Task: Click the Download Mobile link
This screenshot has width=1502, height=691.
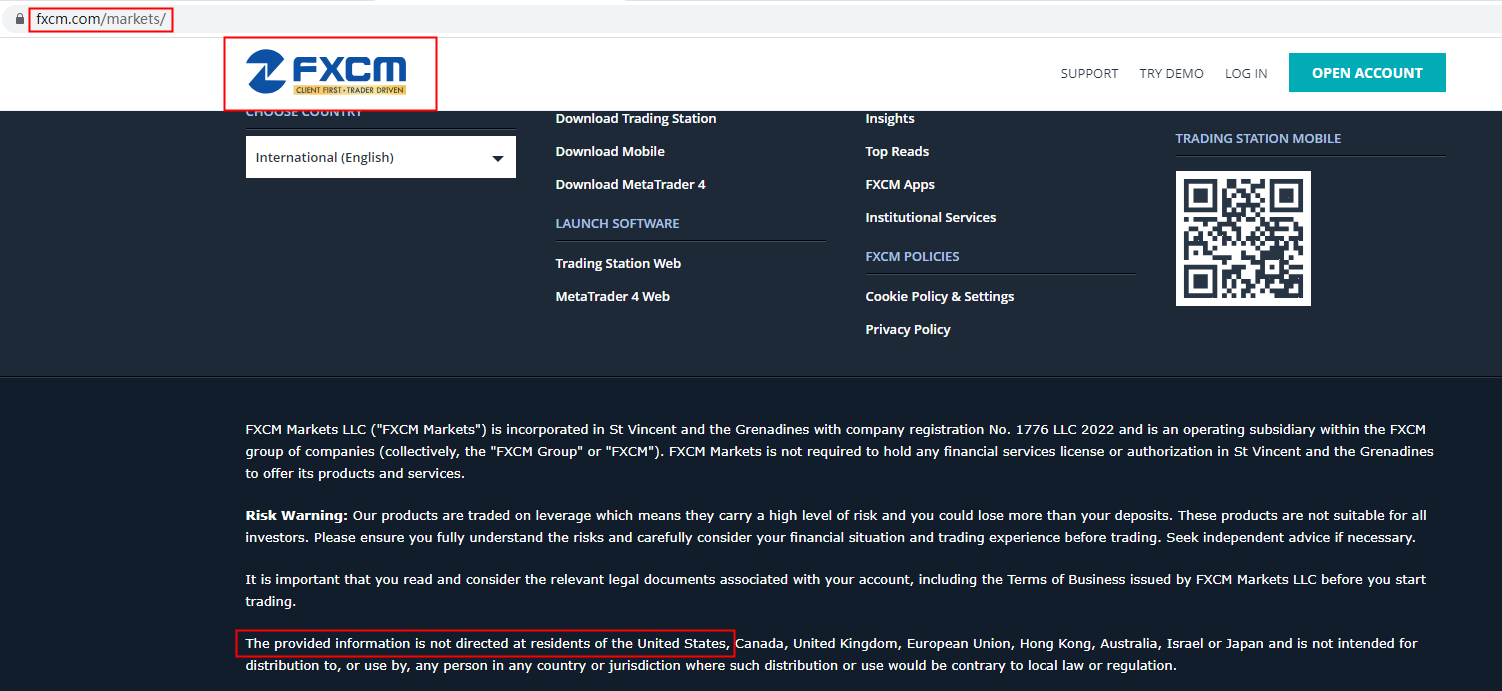Action: point(609,151)
